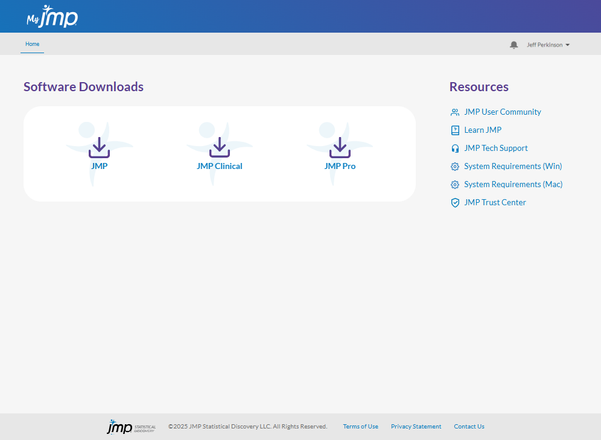Screen dimensions: 601x440
Task: Click the headset icon beside JMP Tech Support
Action: [455, 148]
